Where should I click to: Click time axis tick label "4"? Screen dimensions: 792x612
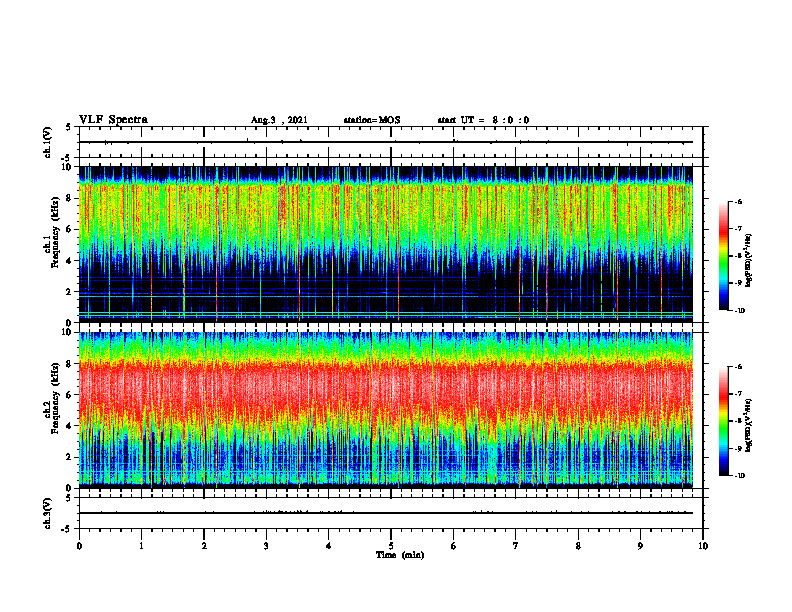(x=329, y=546)
